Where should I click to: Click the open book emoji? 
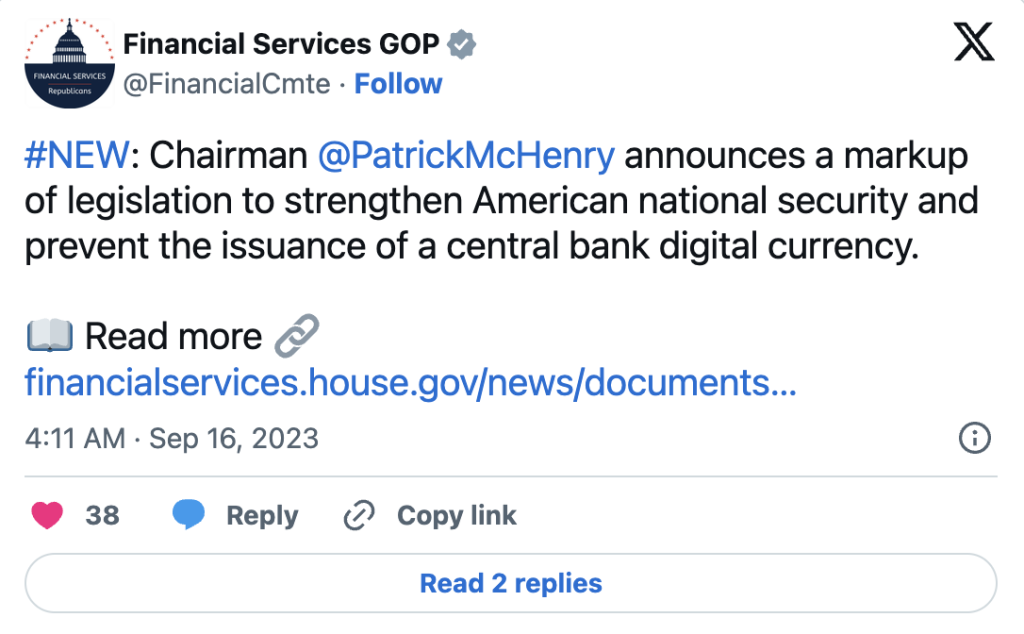(x=49, y=337)
